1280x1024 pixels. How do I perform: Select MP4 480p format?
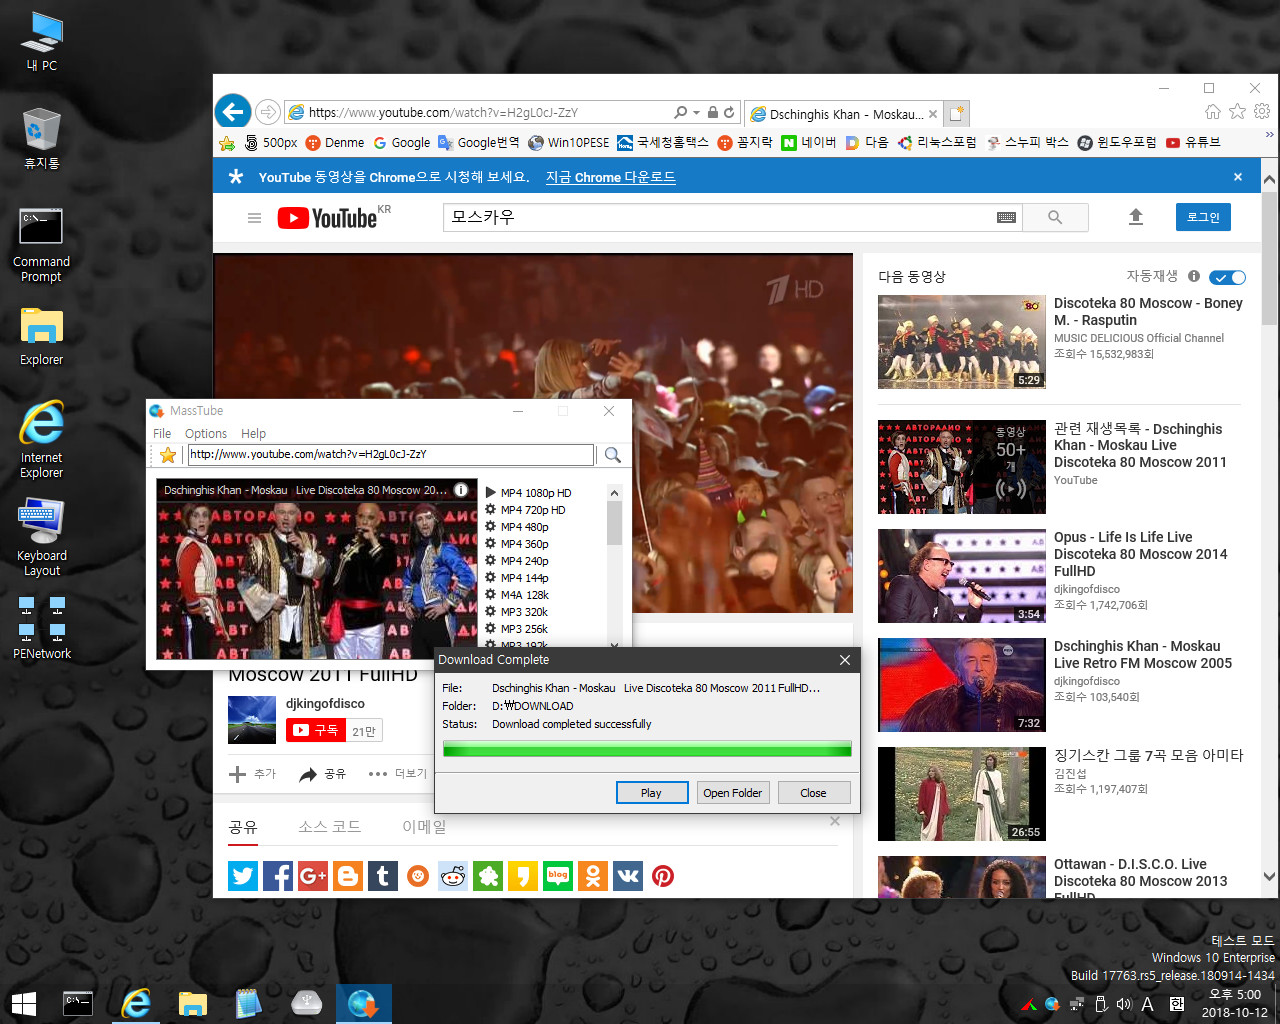pyautogui.click(x=517, y=527)
